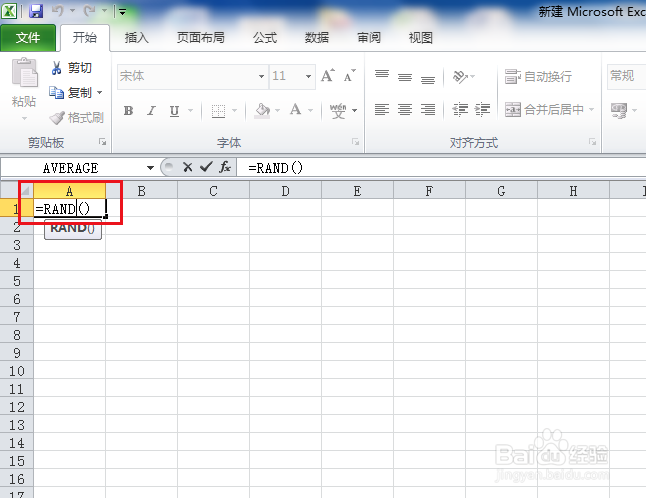
Task: Select column C header
Action: click(213, 191)
